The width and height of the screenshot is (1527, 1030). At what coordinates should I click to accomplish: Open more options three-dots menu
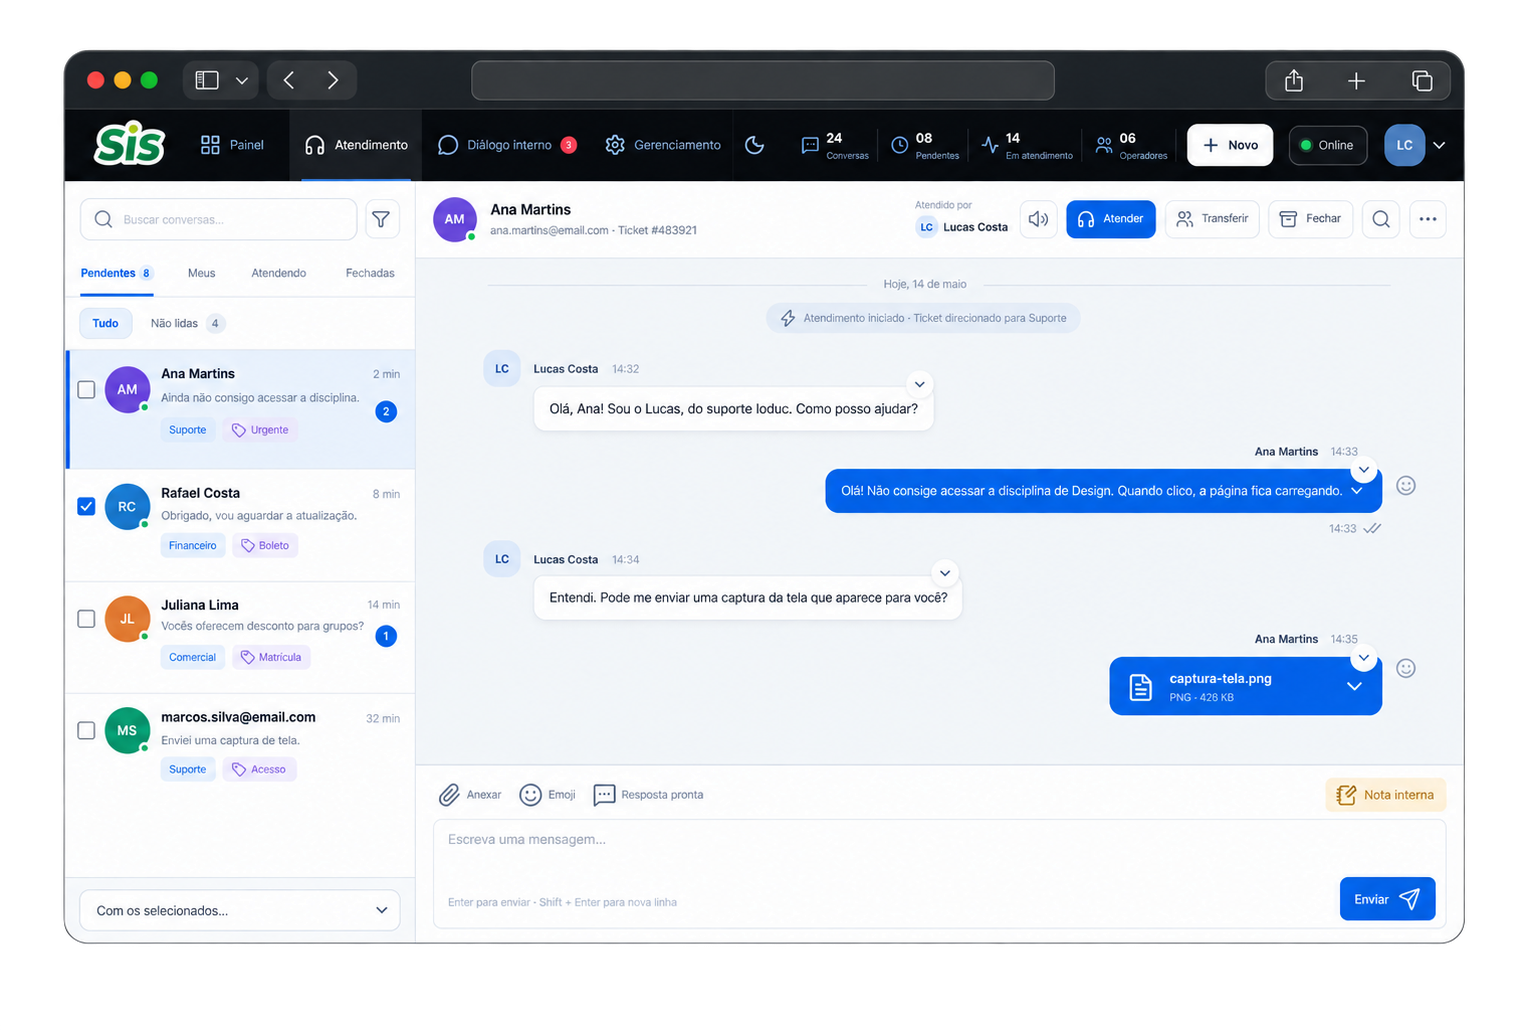pos(1428,219)
